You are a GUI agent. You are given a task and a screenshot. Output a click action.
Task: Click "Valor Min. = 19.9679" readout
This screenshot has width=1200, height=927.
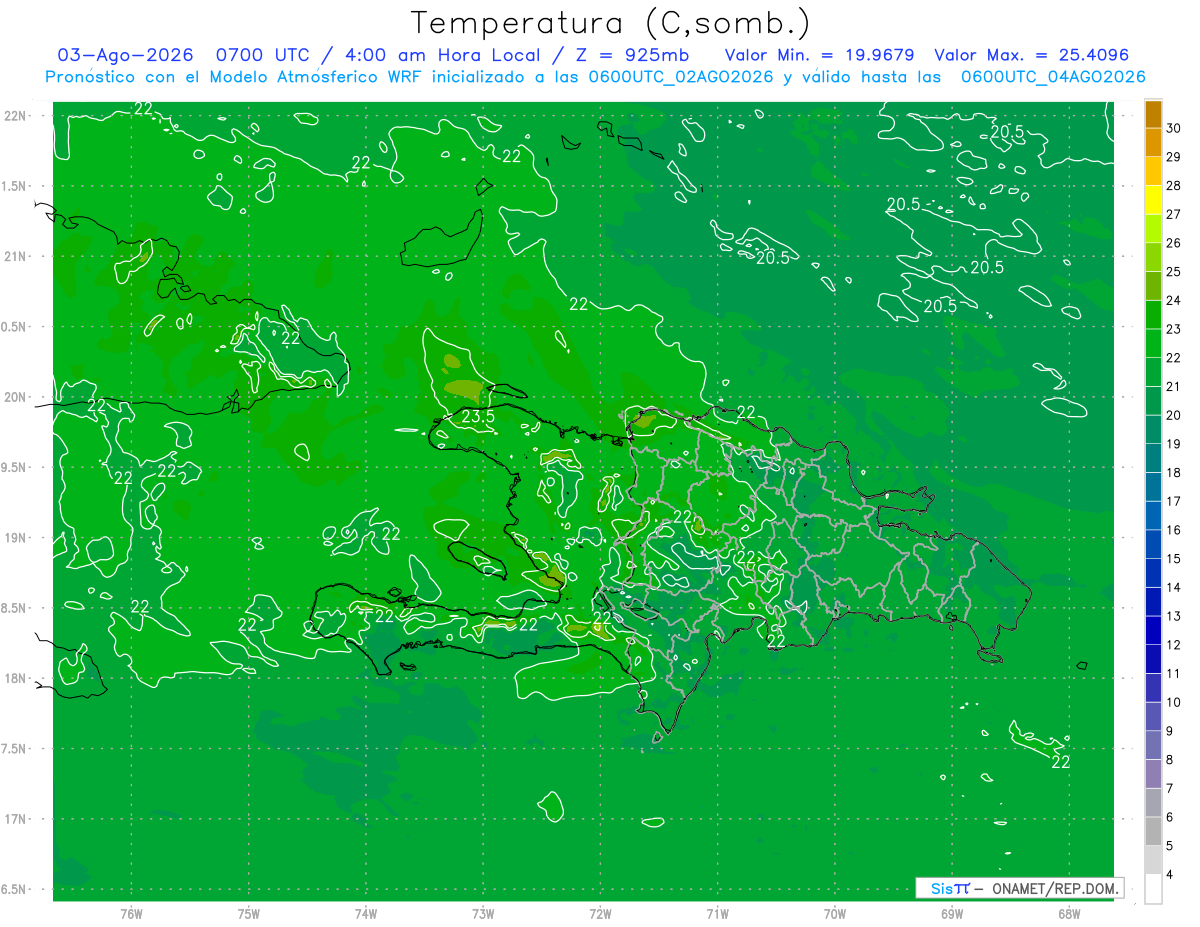pos(819,55)
